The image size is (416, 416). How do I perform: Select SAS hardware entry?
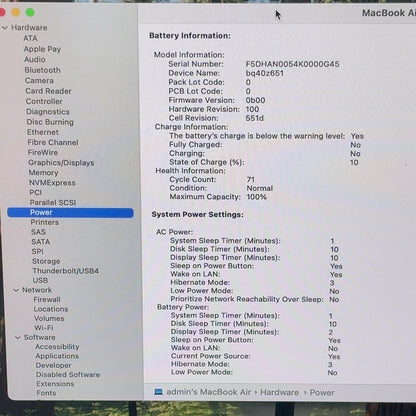click(38, 232)
